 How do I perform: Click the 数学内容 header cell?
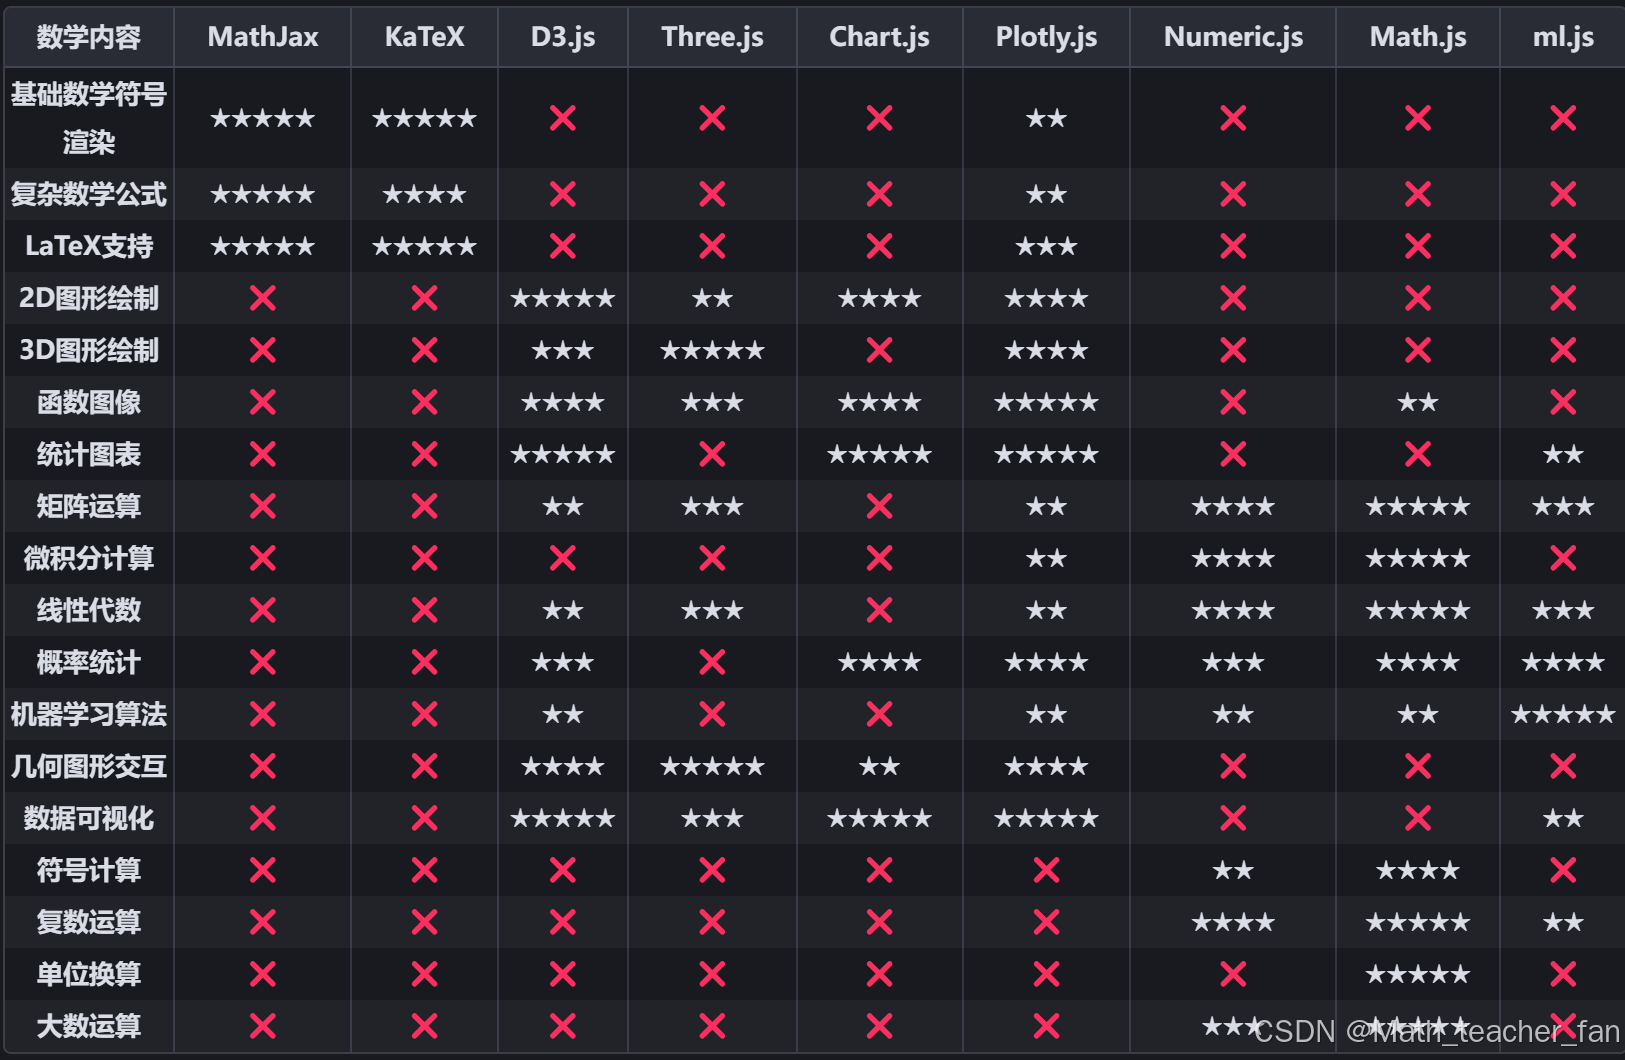tap(89, 37)
